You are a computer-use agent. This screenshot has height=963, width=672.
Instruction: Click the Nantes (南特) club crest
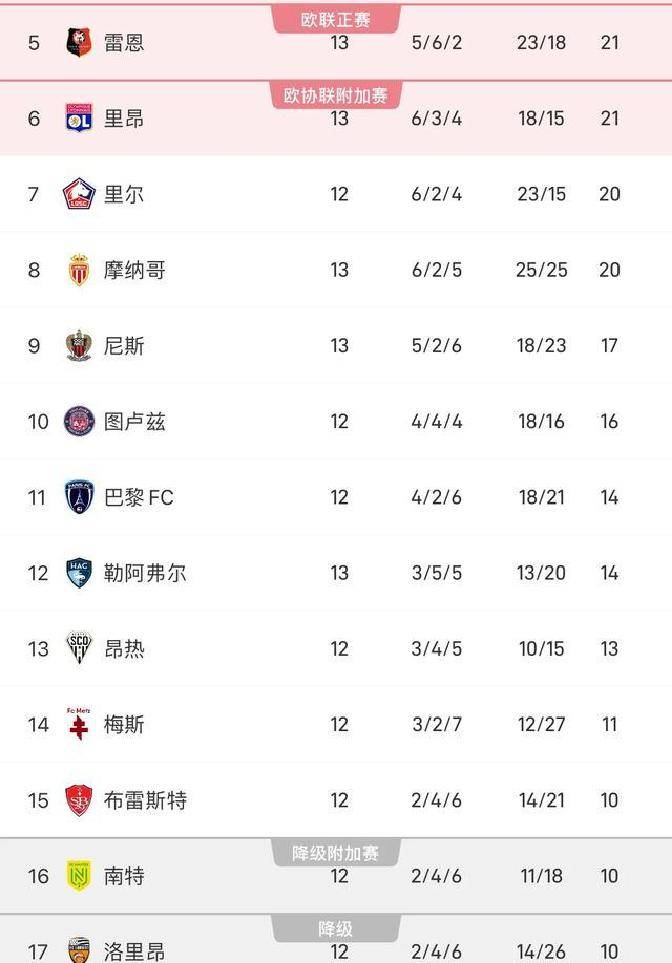click(79, 876)
